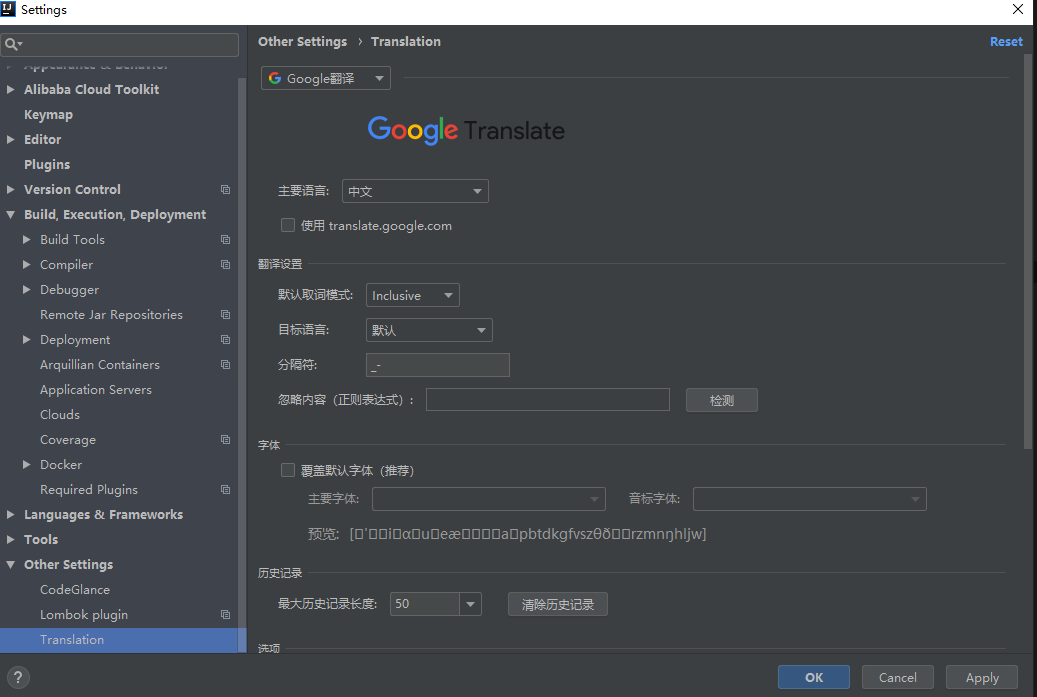Open the primary language 中文 dropdown
The image size is (1037, 697).
click(x=415, y=191)
